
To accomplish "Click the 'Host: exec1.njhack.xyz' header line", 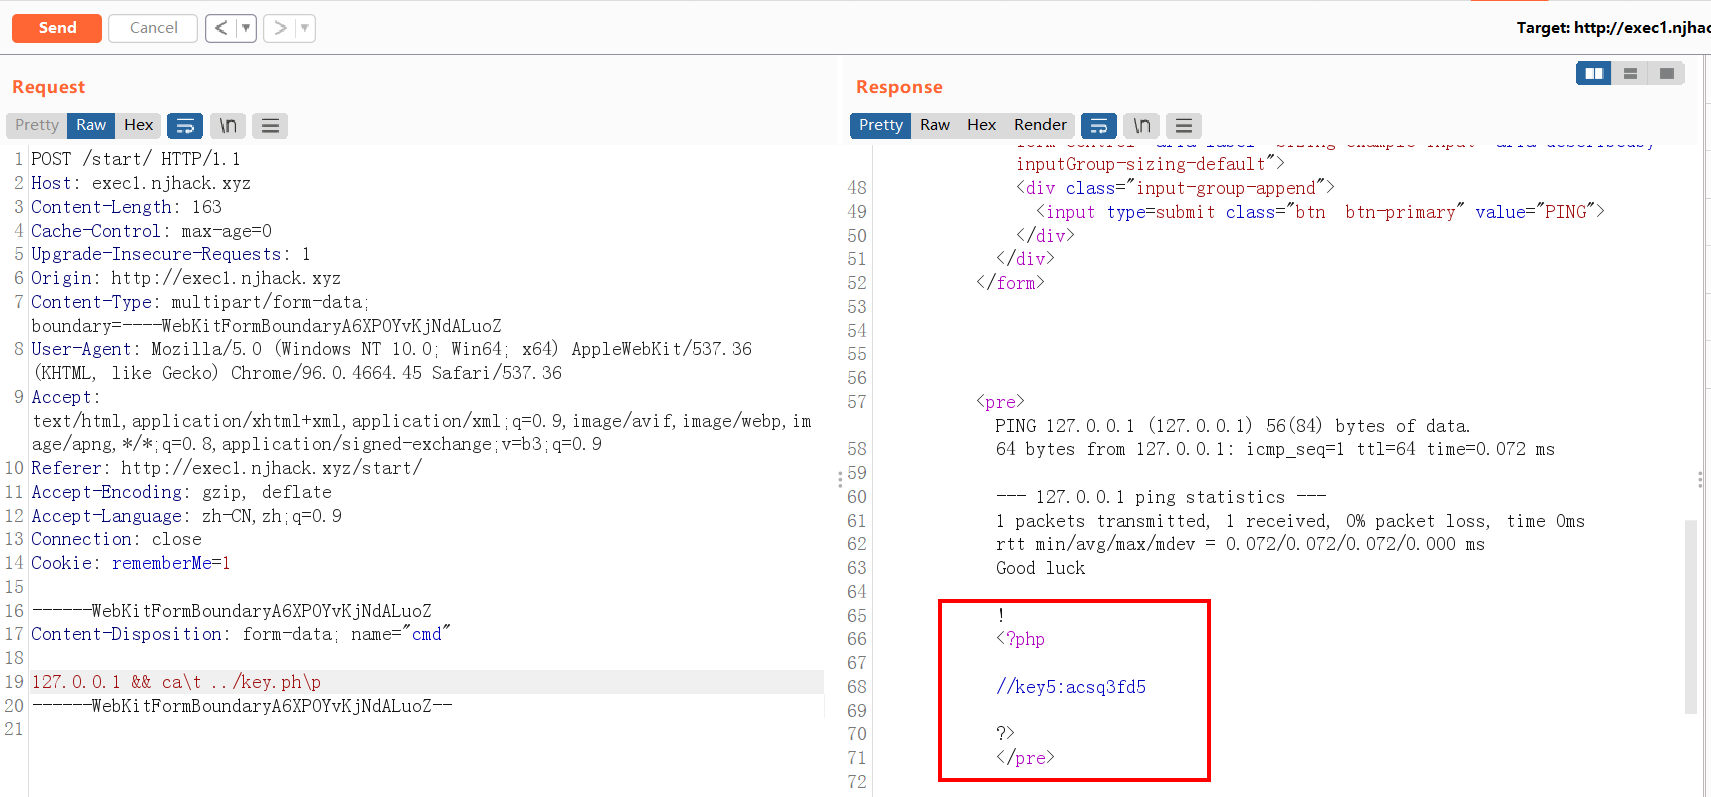I will coord(141,183).
